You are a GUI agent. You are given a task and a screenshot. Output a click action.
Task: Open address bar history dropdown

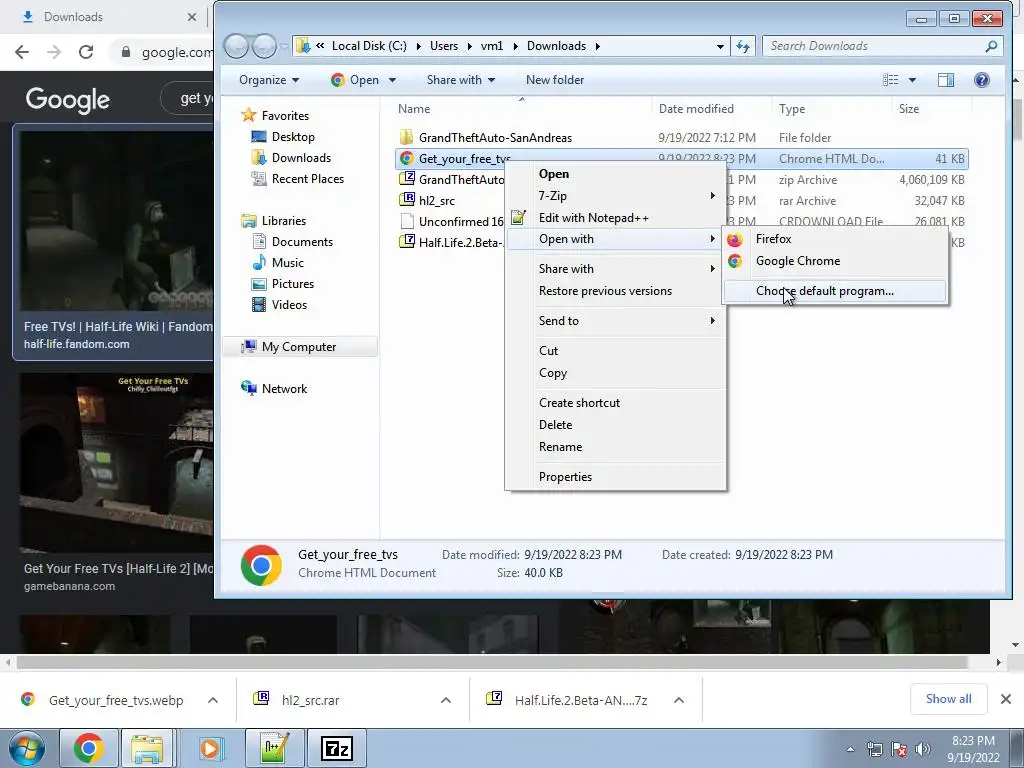tap(720, 46)
